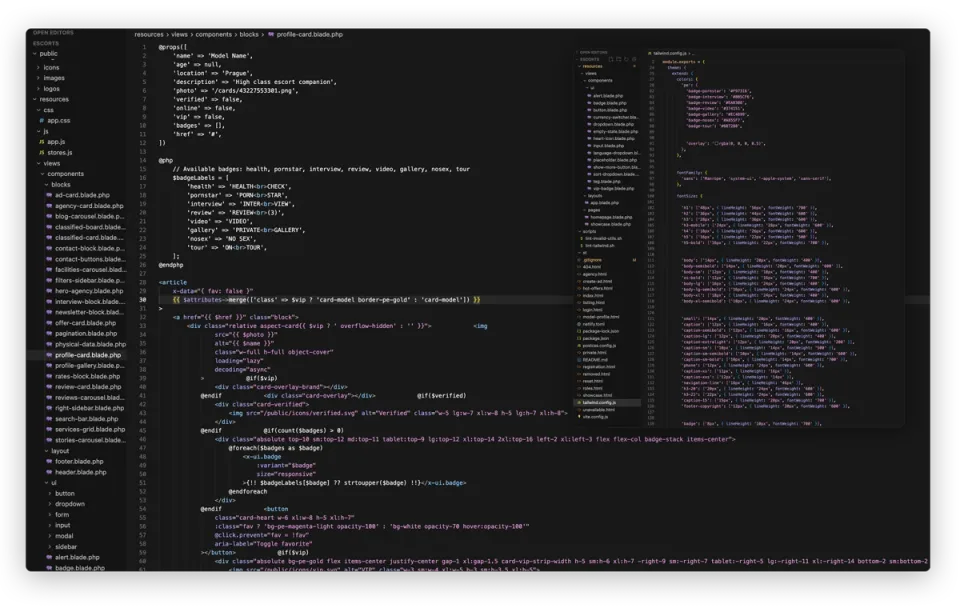
Task: Click the Collapse Folders icon in inset explorer
Action: click(x=634, y=59)
